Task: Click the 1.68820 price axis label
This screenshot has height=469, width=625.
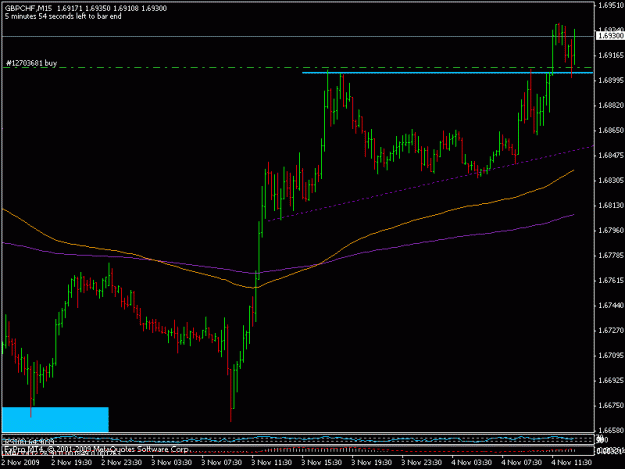Action: [611, 105]
